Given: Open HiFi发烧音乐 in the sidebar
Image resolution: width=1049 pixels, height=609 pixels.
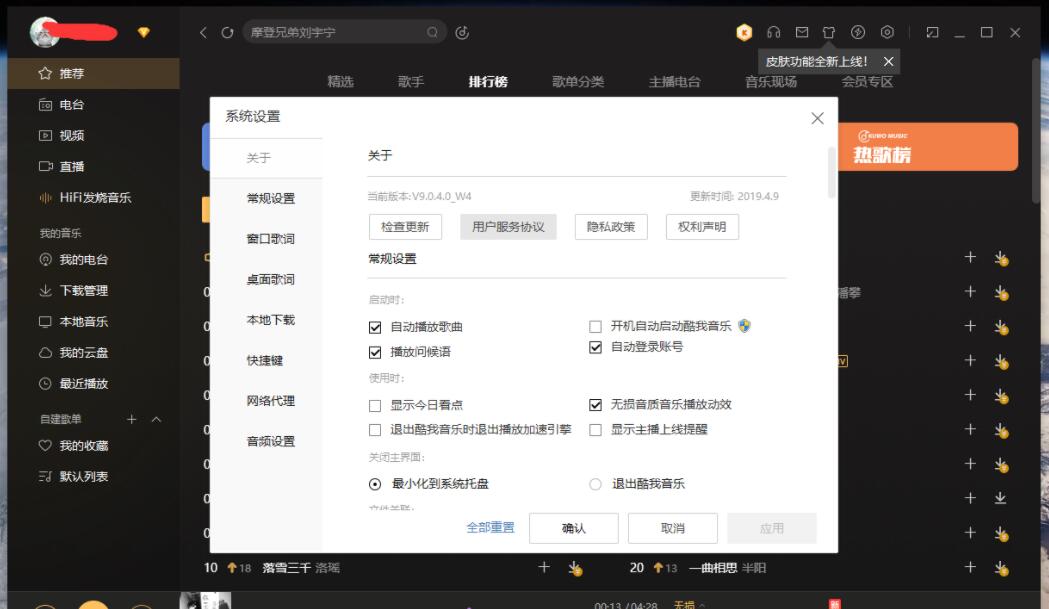Looking at the screenshot, I should (94, 197).
